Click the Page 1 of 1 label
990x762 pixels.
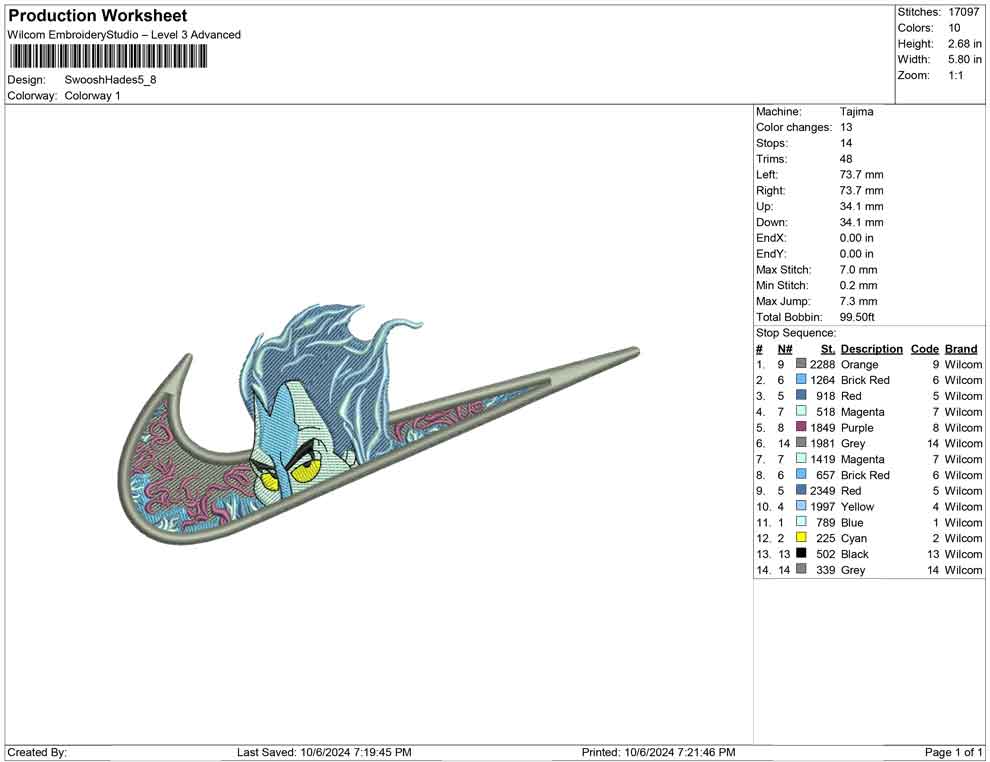pyautogui.click(x=953, y=752)
